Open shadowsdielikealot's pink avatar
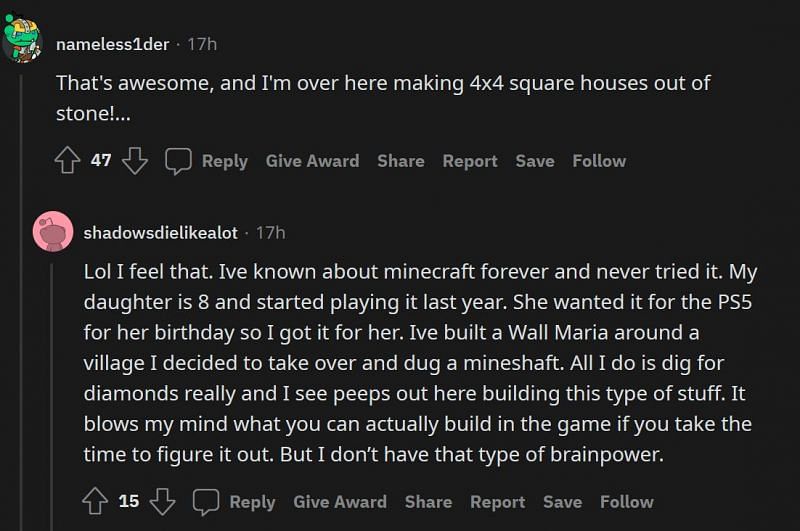Image resolution: width=800 pixels, height=531 pixels. click(x=52, y=232)
